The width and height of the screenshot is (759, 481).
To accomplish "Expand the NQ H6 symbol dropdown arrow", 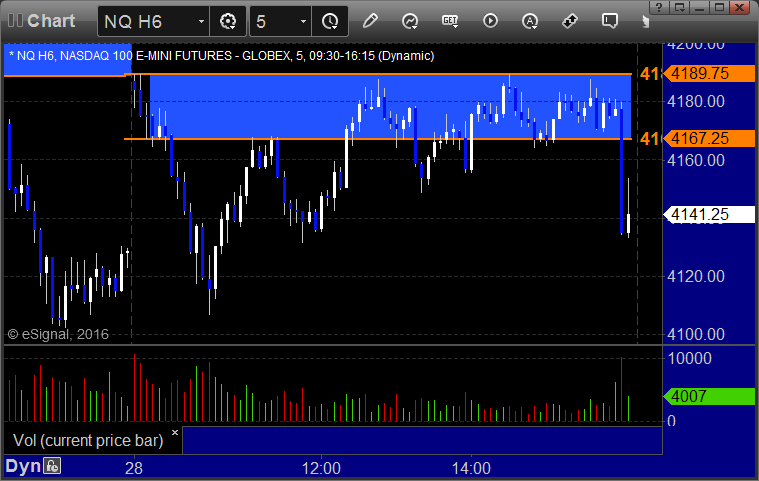I will click(x=201, y=21).
